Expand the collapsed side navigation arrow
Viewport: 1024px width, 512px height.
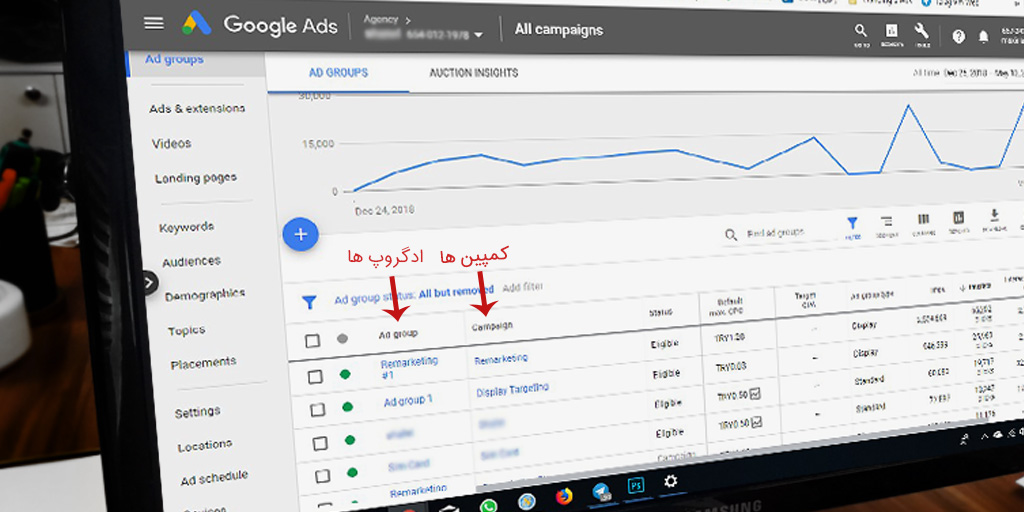click(150, 283)
